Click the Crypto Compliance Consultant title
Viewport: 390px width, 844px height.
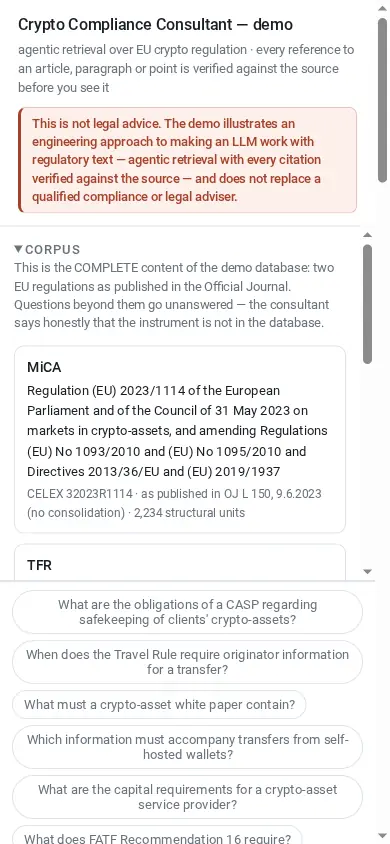[155, 25]
